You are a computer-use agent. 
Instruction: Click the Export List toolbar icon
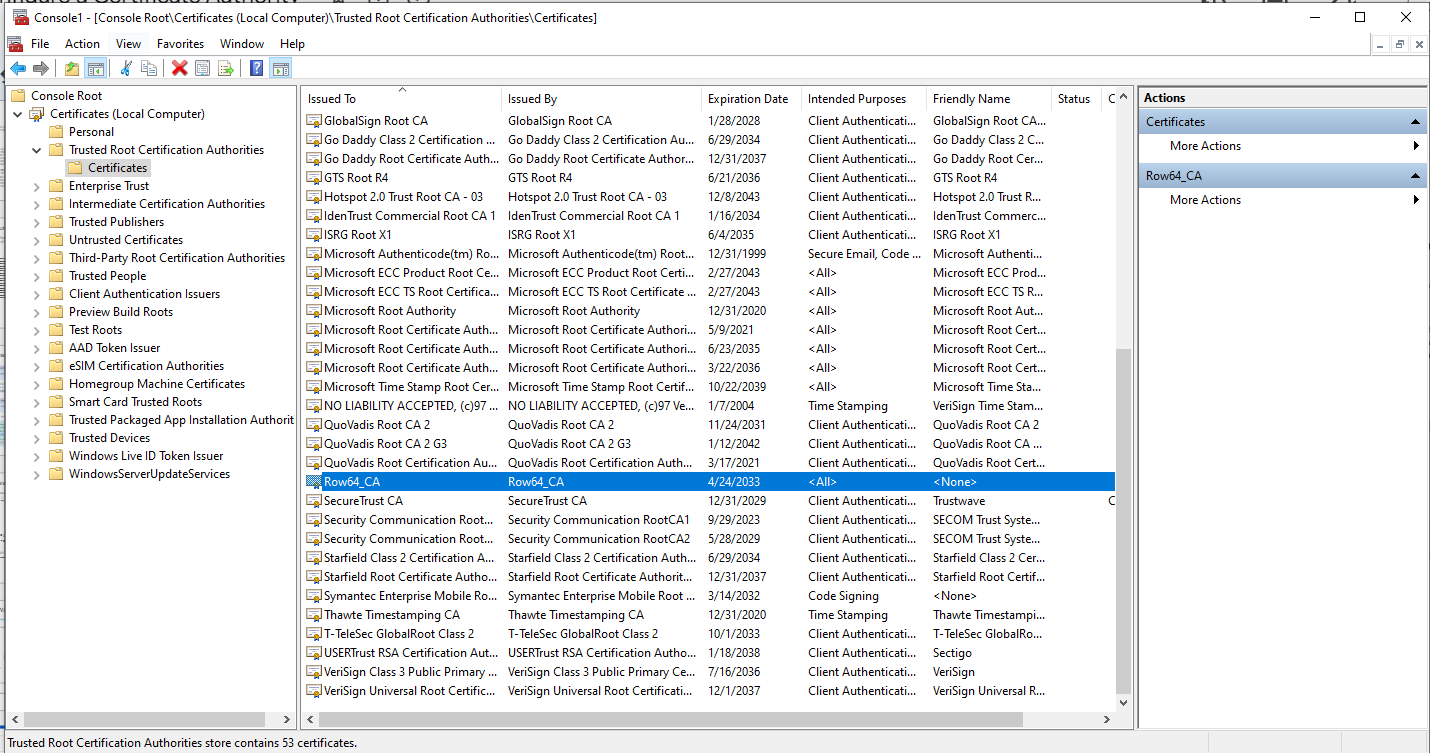(226, 68)
